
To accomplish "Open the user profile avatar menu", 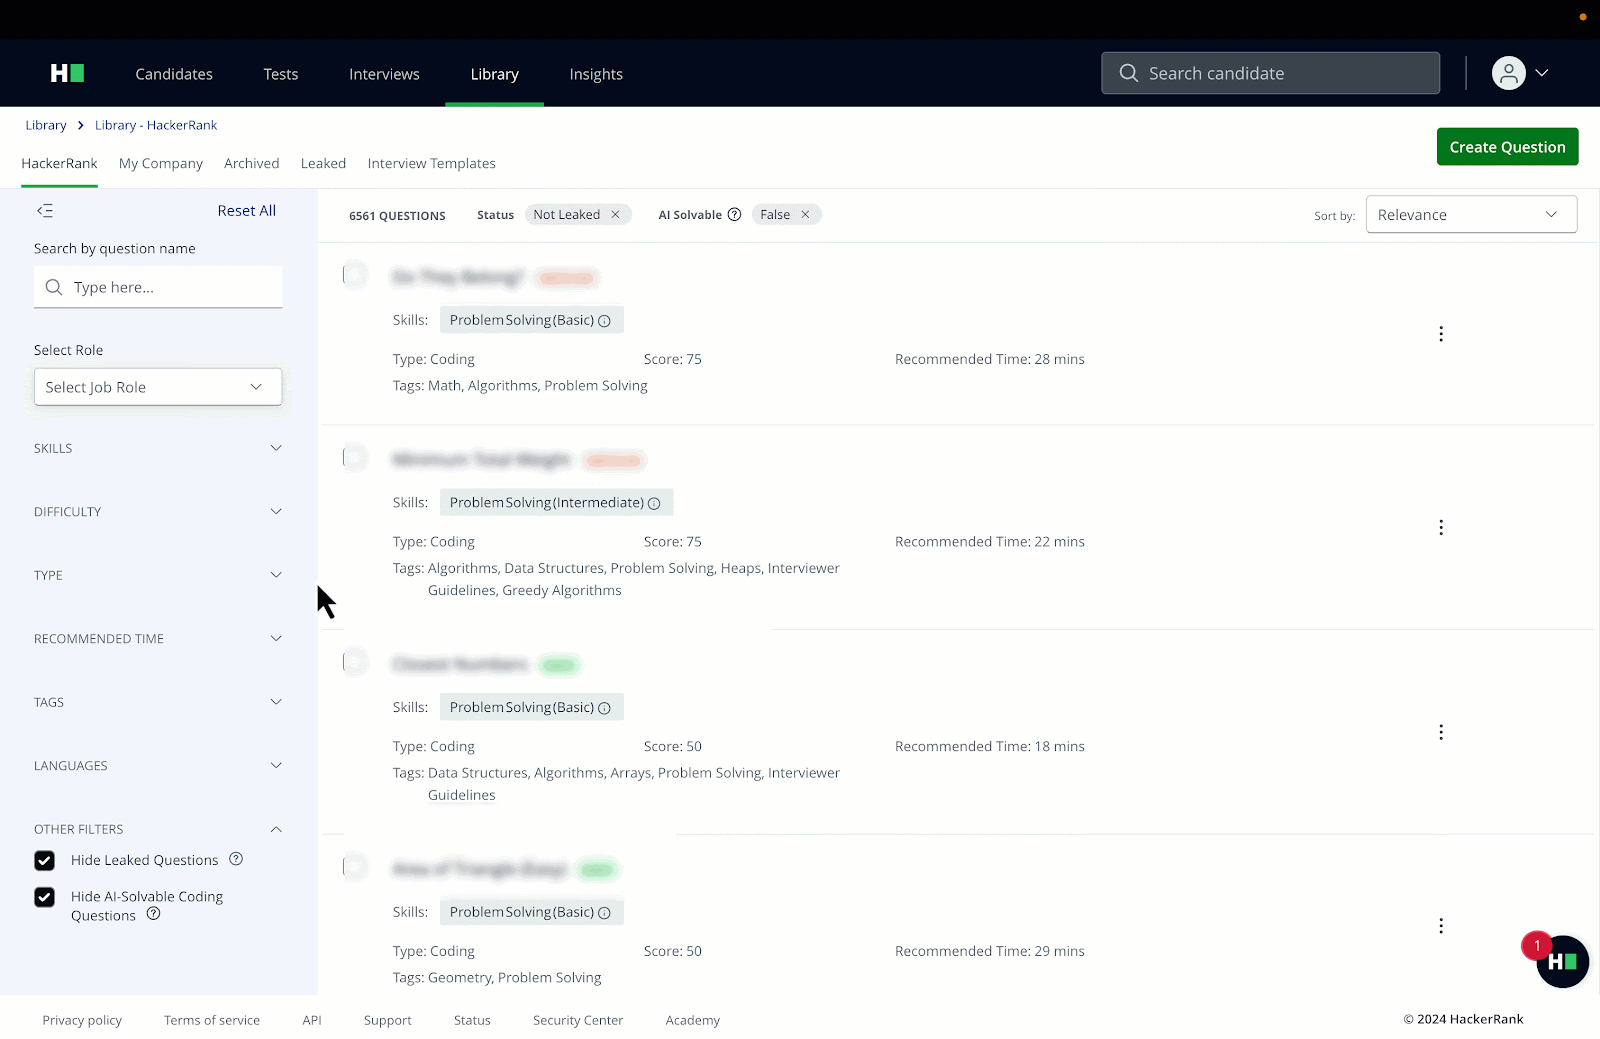I will (x=1508, y=73).
